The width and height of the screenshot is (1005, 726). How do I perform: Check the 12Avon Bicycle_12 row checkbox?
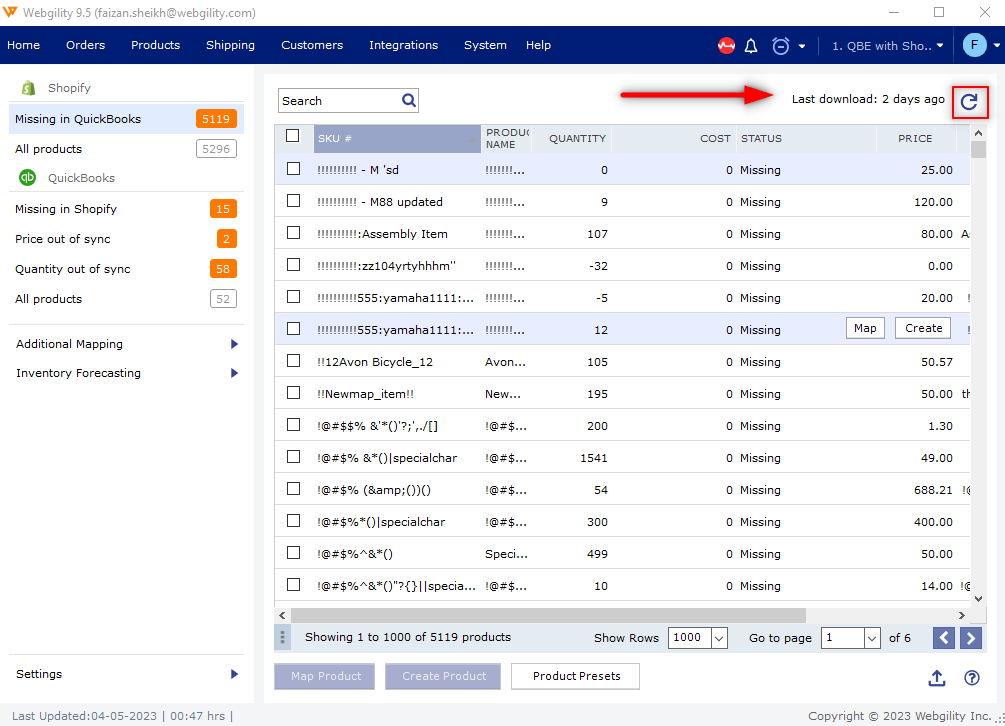click(x=294, y=361)
